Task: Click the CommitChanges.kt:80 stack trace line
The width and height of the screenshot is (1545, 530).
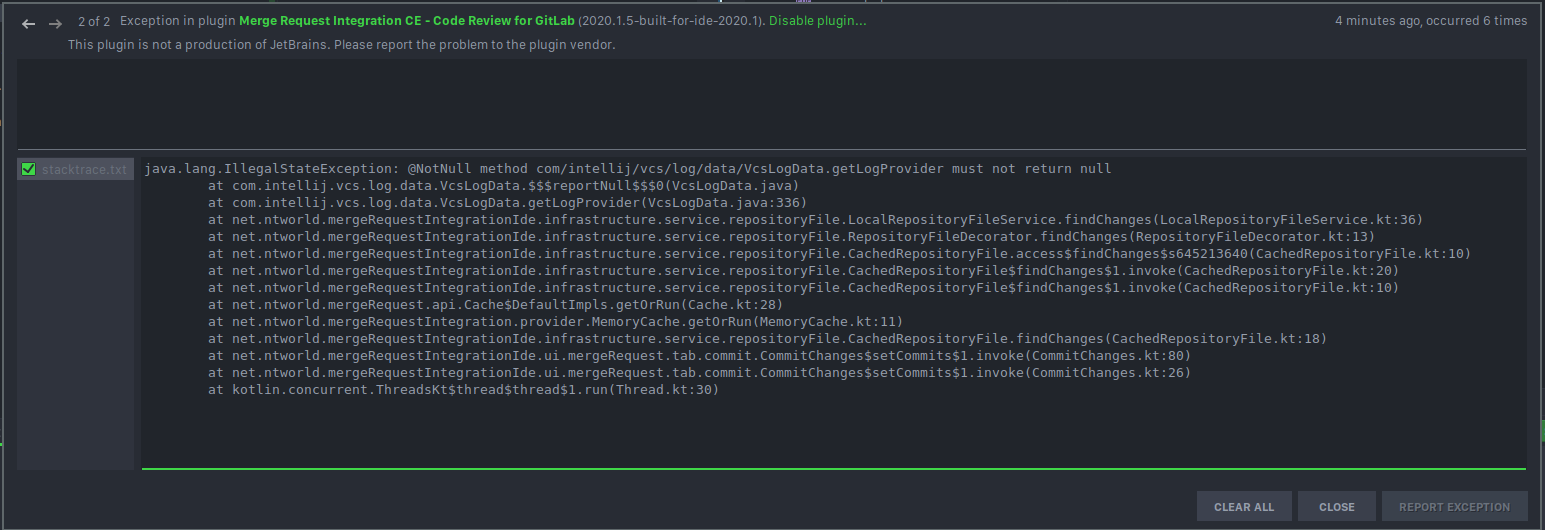Action: (x=699, y=356)
